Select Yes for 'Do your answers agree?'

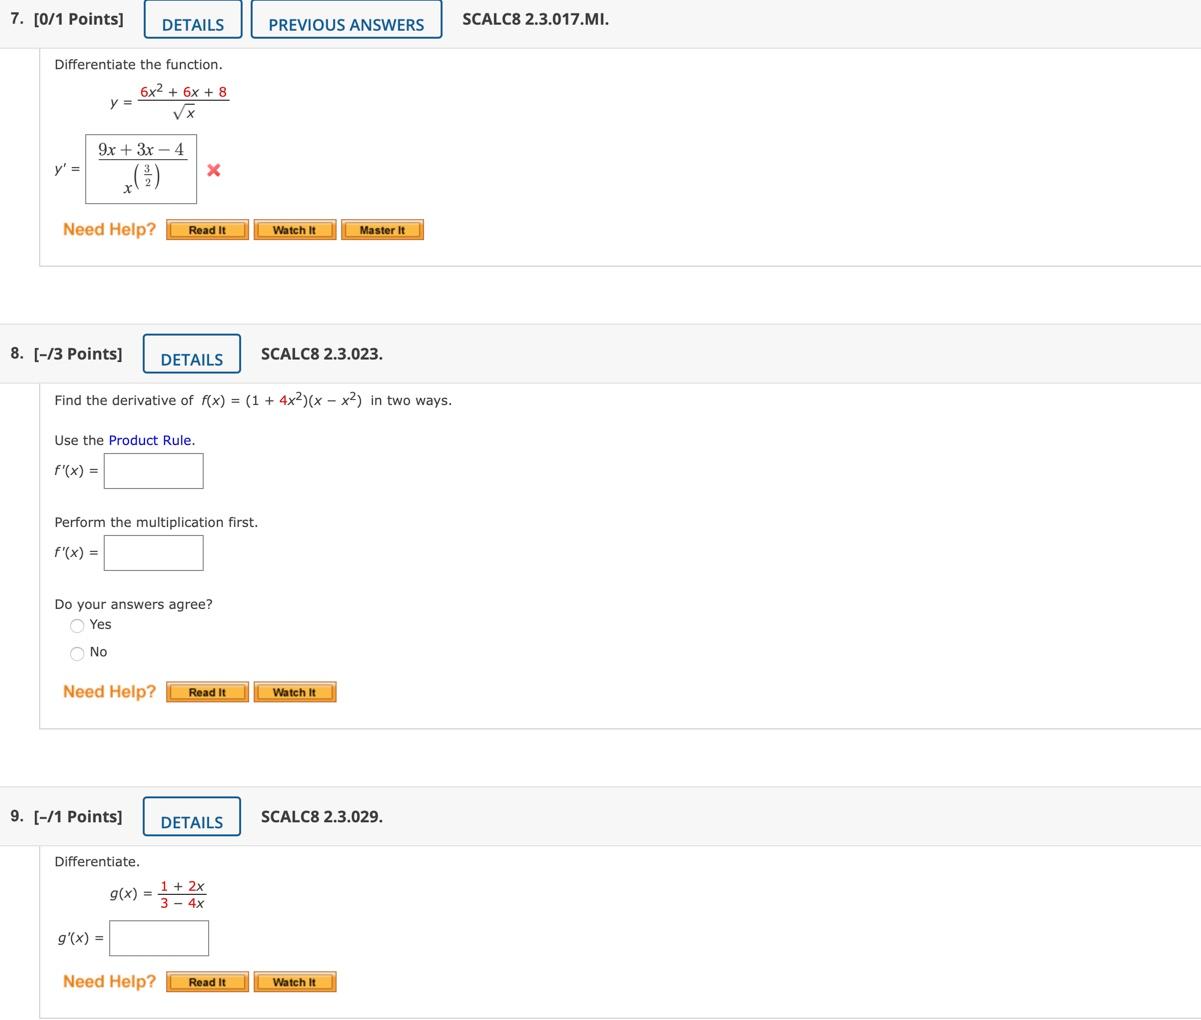(77, 624)
